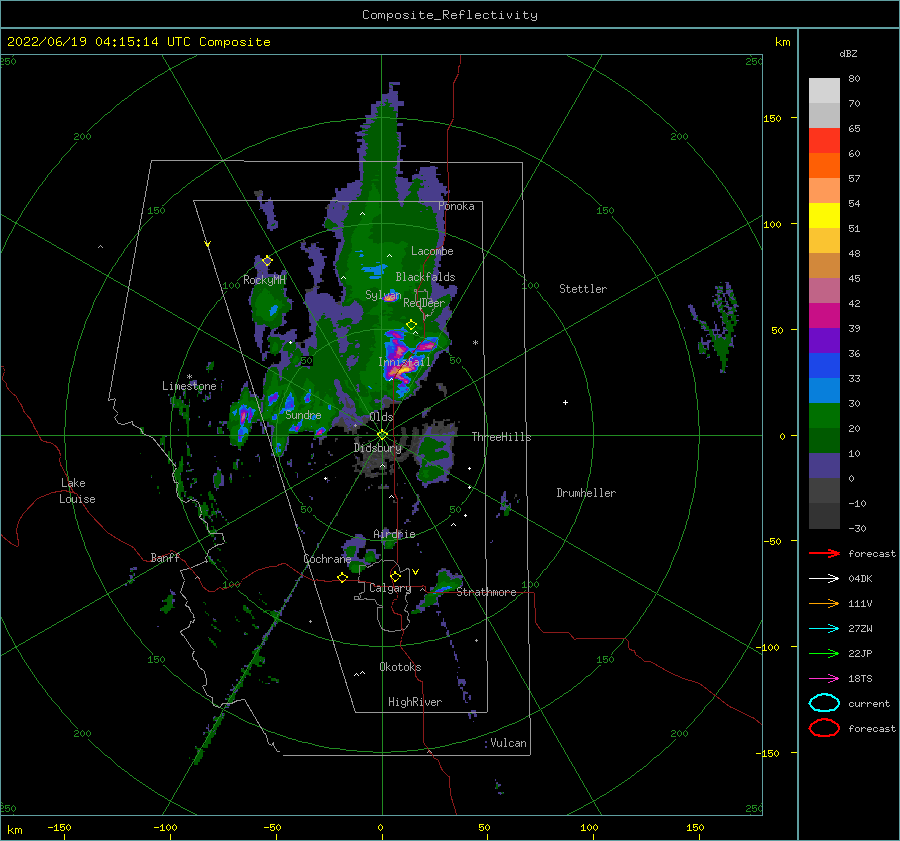Select the yellow diamond marker below Cochrane
The height and width of the screenshot is (841, 900).
[x=342, y=577]
